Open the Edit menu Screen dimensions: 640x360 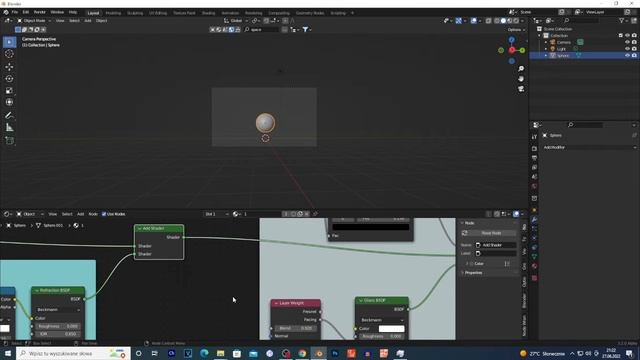coord(26,12)
